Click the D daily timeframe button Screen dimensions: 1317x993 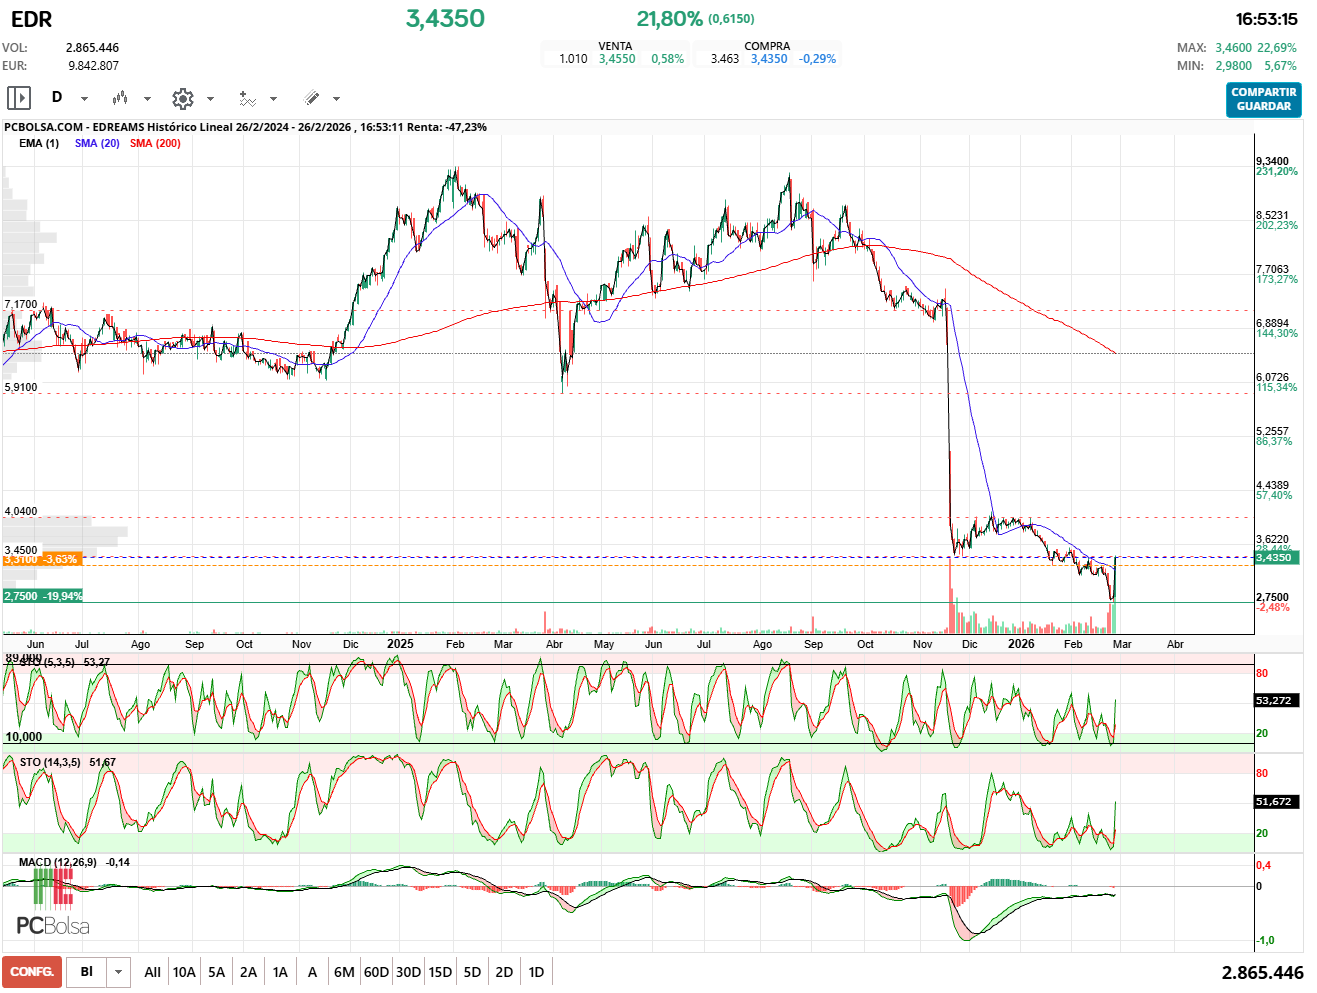click(x=57, y=98)
